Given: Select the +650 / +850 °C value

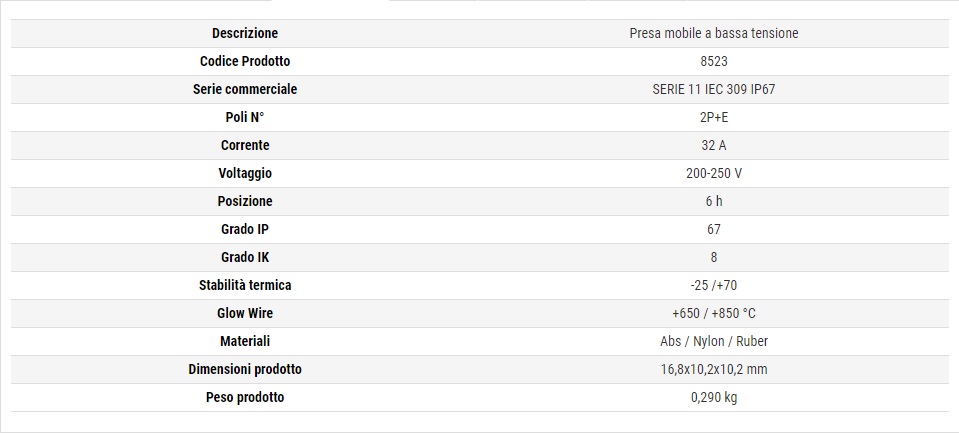Looking at the screenshot, I should coord(714,313).
